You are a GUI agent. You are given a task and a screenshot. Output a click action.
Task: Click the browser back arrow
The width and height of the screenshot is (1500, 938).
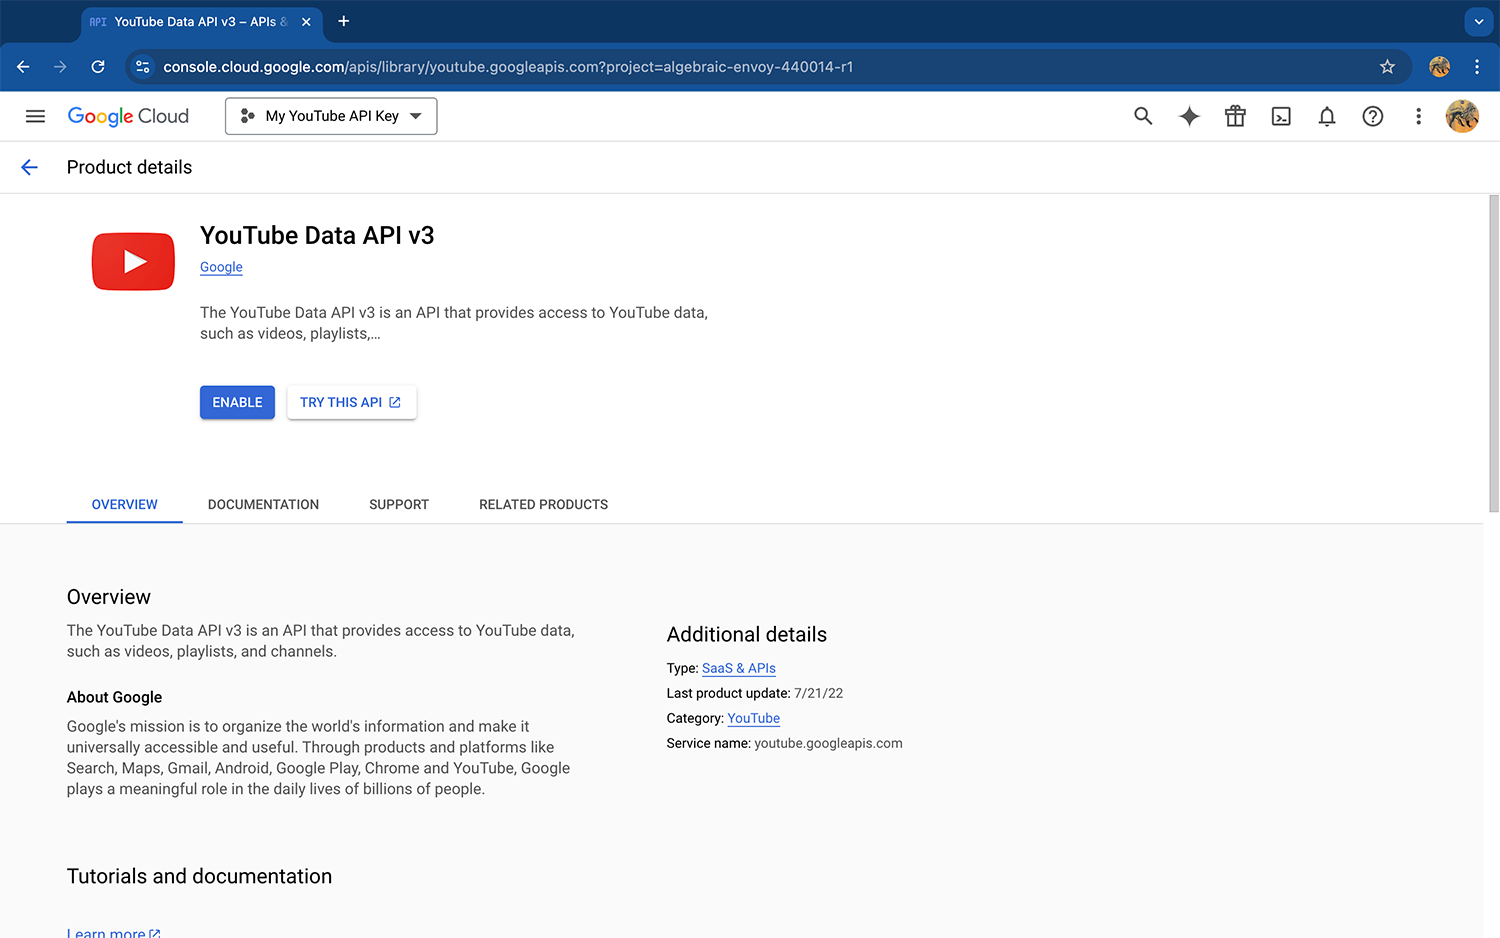click(23, 67)
